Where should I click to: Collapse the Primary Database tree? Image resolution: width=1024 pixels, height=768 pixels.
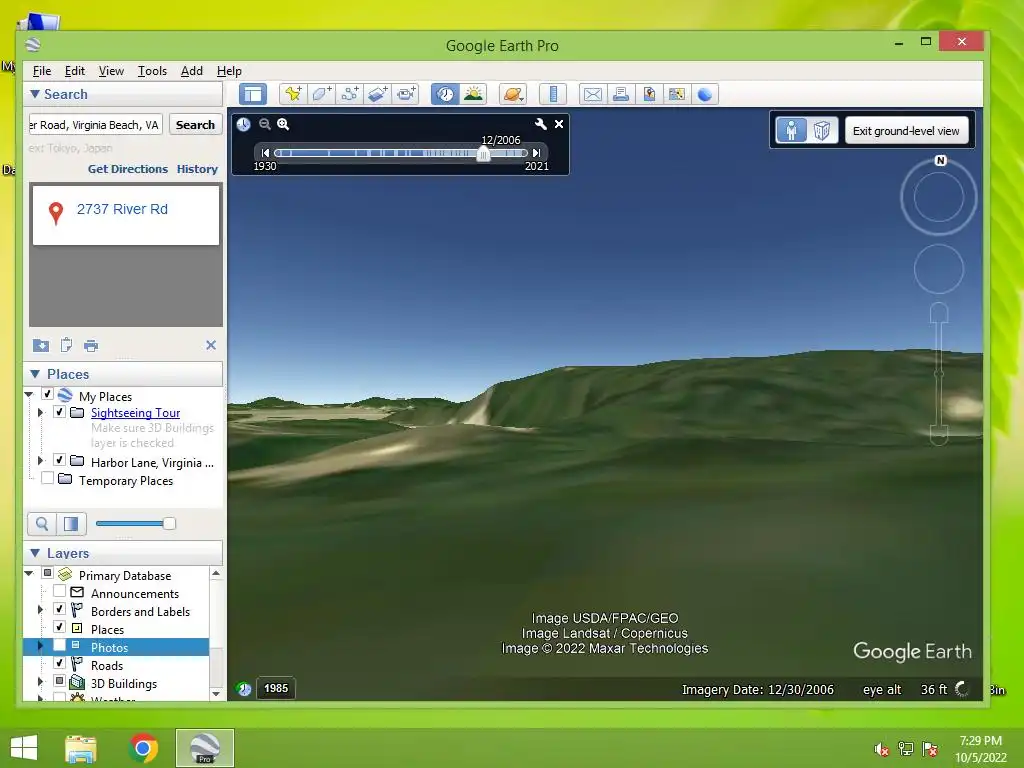pyautogui.click(x=29, y=573)
